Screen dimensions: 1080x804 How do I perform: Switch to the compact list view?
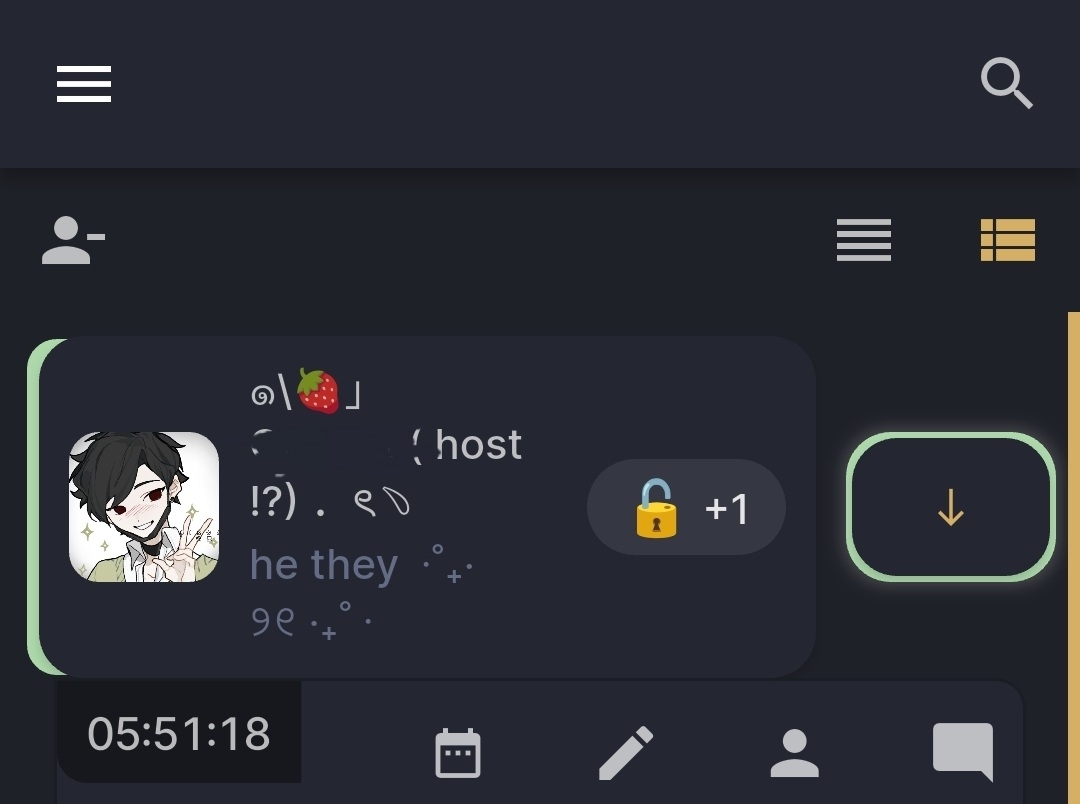(864, 240)
